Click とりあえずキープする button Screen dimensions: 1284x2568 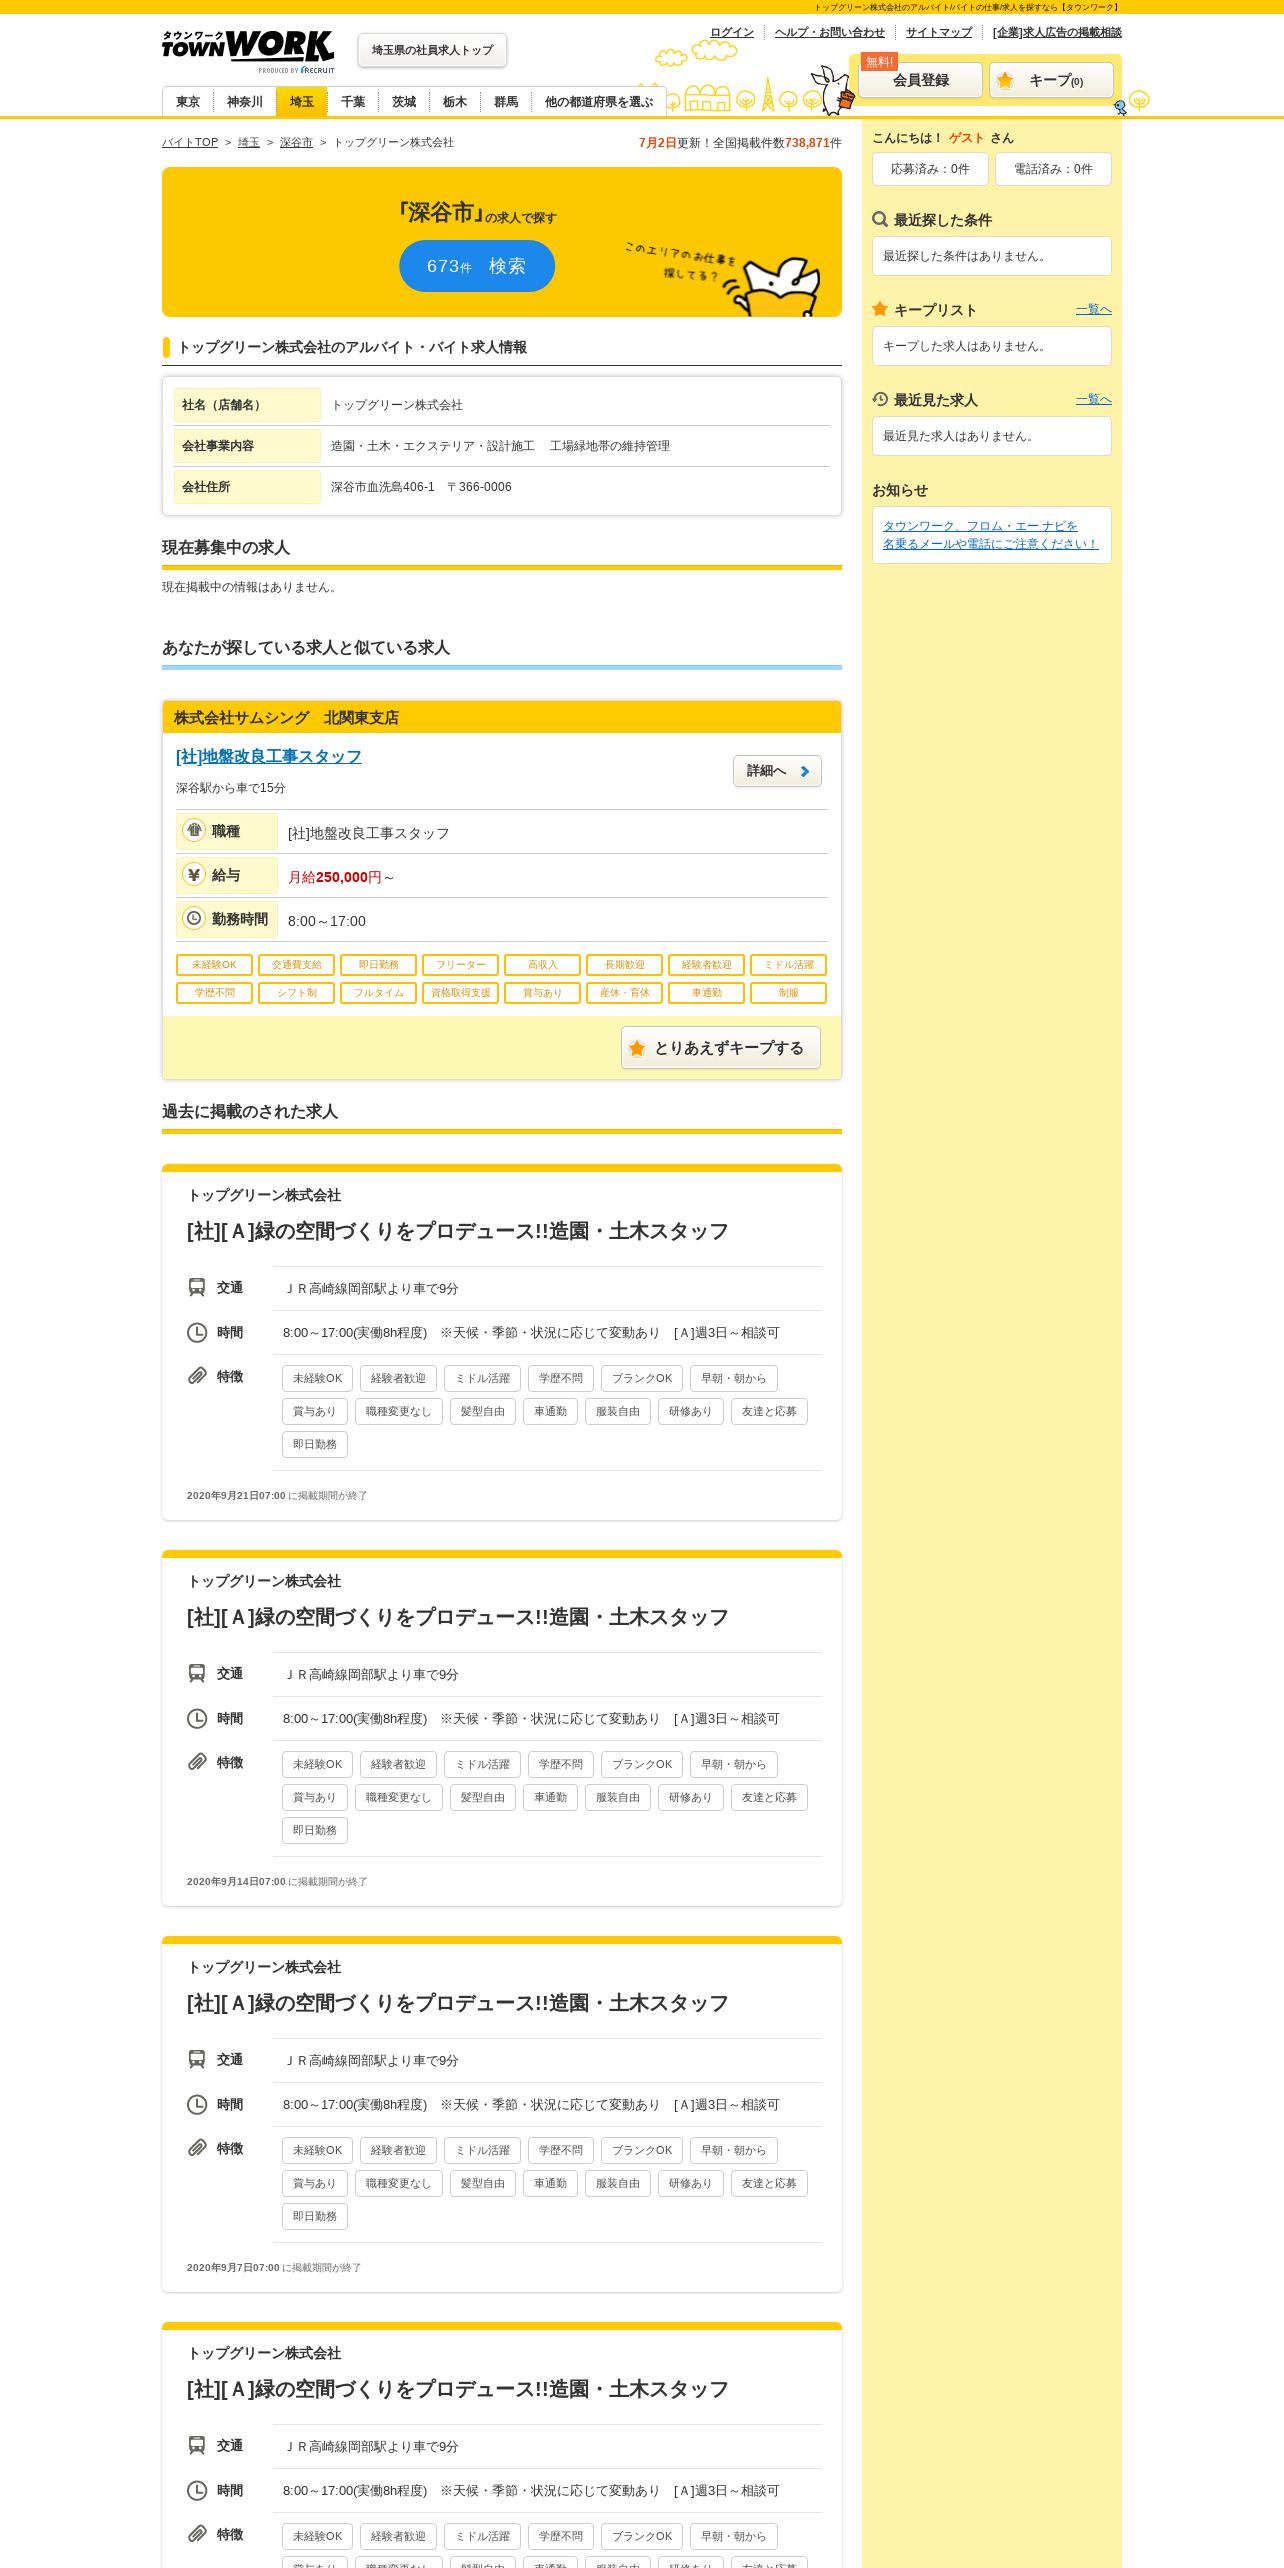(721, 1048)
